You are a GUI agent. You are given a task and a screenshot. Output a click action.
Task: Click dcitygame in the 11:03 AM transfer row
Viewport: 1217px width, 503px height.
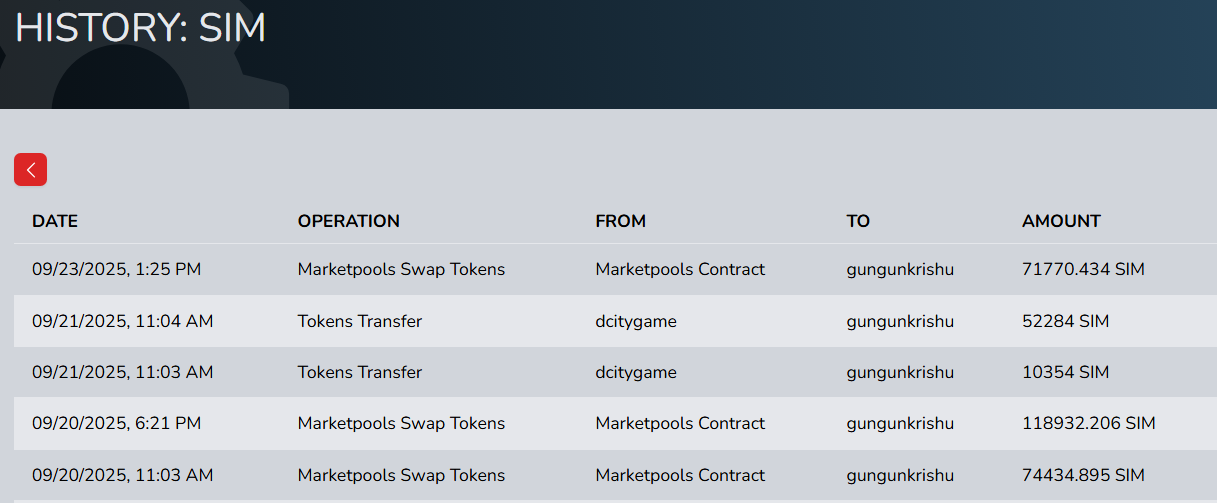[636, 372]
